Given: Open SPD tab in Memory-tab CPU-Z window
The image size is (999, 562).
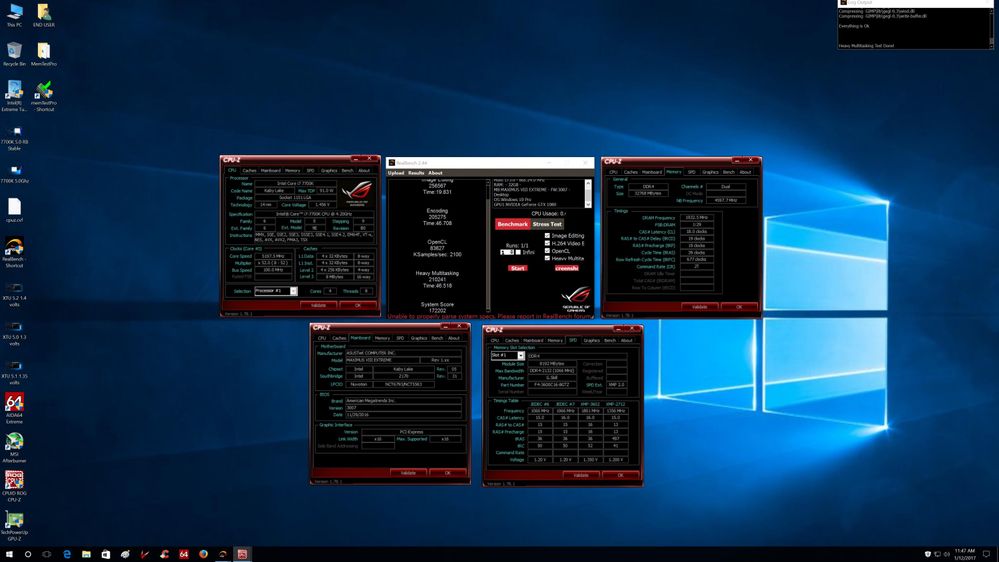Looking at the screenshot, I should click(691, 172).
